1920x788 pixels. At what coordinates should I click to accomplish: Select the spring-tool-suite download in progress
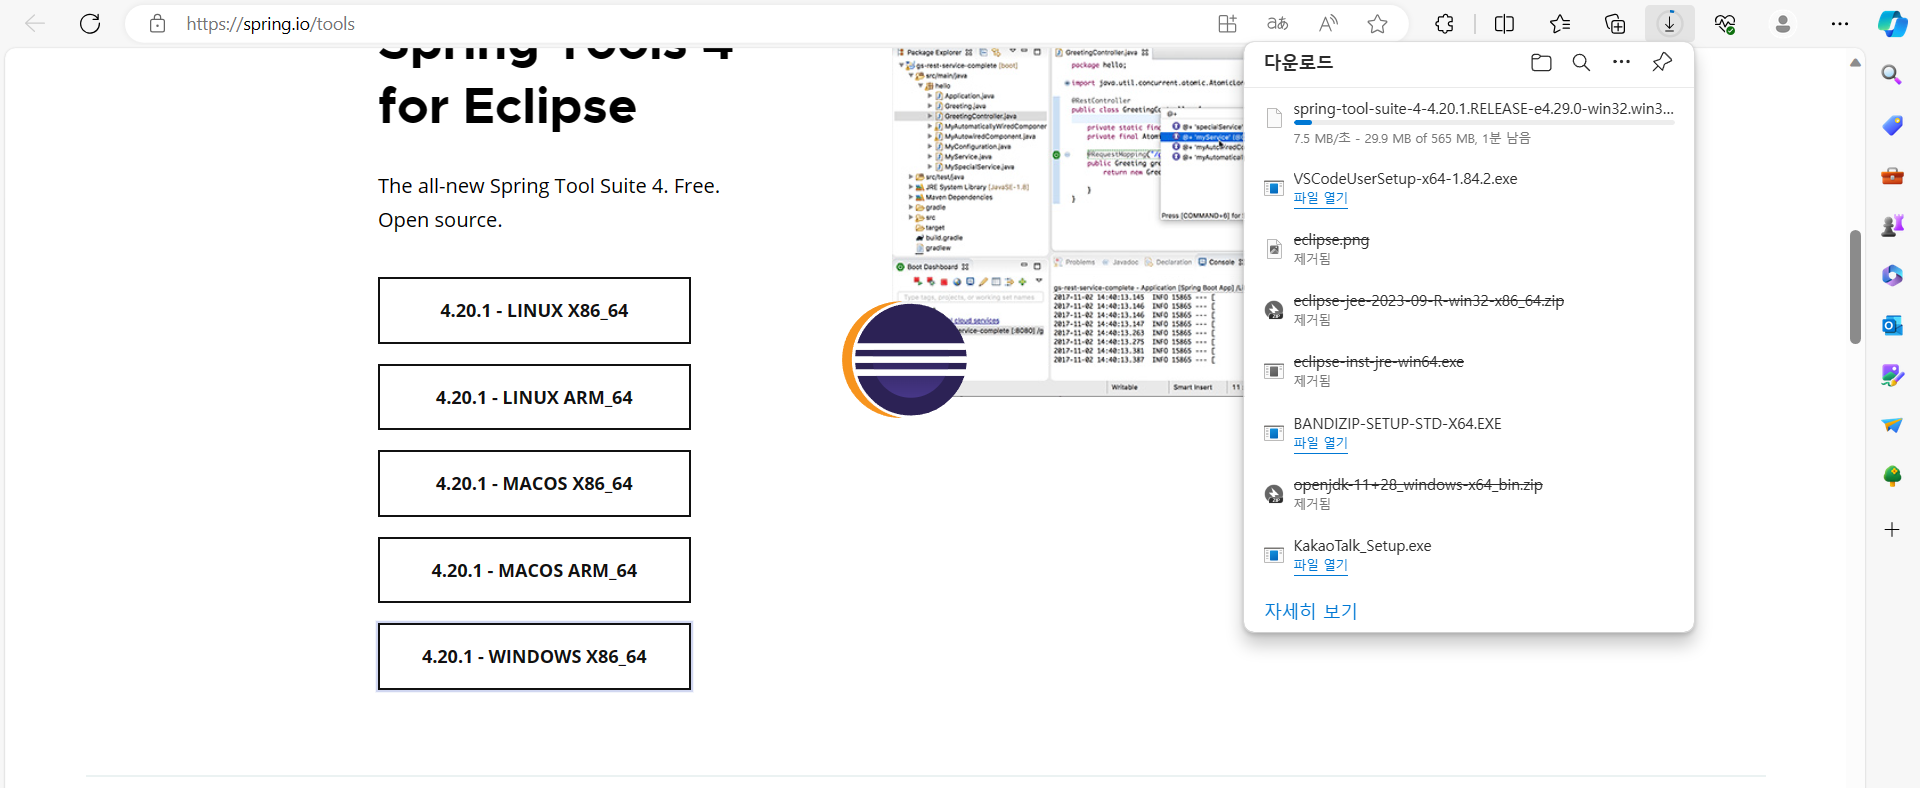pyautogui.click(x=1469, y=123)
